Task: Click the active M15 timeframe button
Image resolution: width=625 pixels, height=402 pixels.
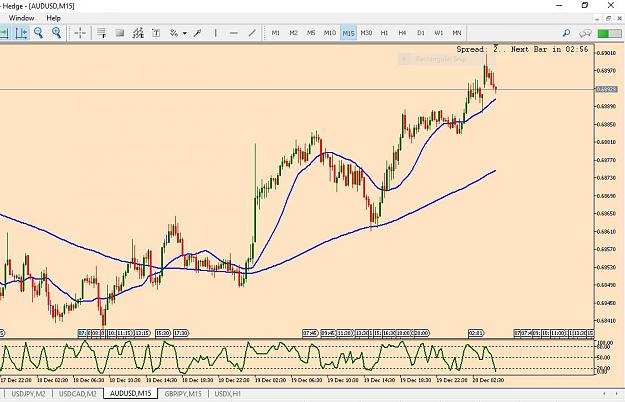Action: click(x=348, y=33)
